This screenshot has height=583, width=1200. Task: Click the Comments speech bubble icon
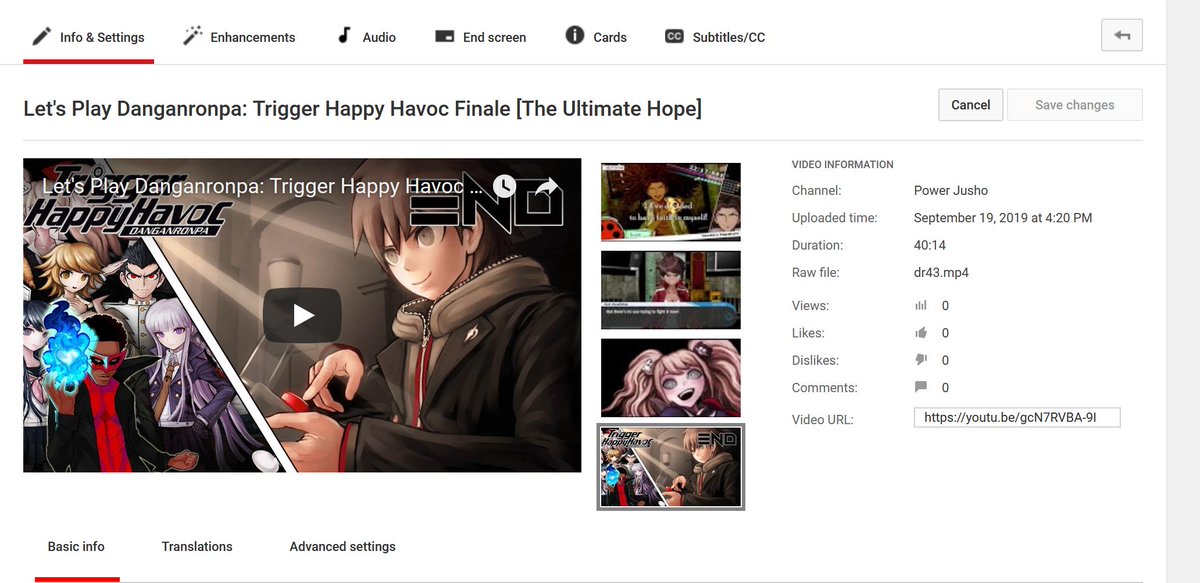tap(920, 387)
